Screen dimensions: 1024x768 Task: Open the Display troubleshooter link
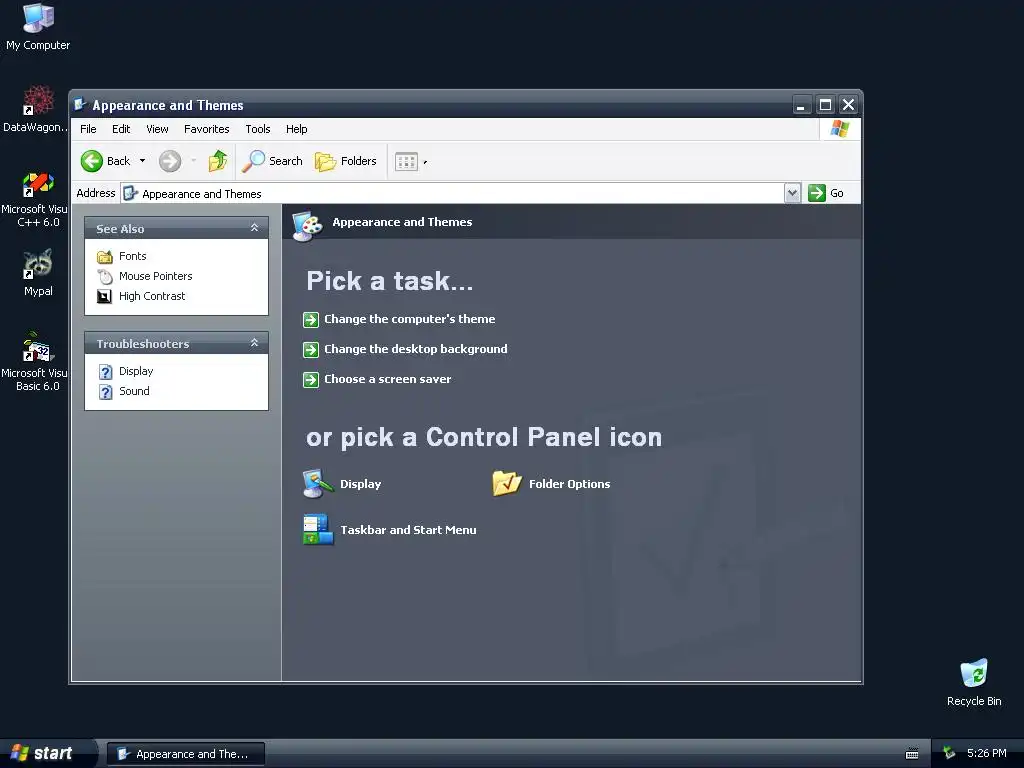tap(136, 372)
